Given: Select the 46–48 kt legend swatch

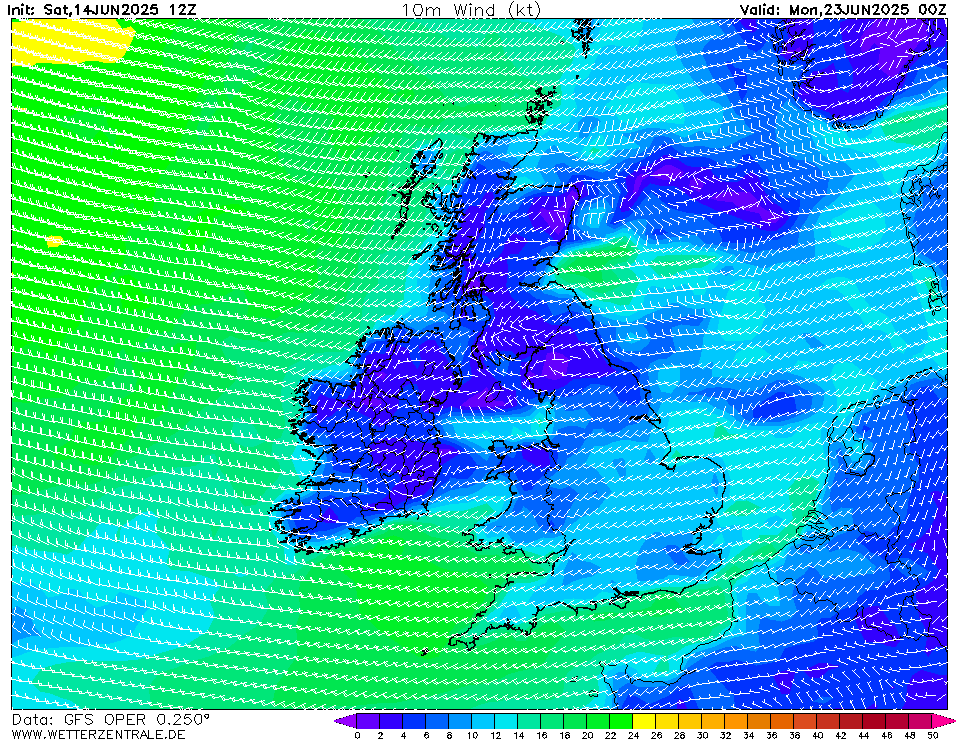Looking at the screenshot, I should coord(898,720).
